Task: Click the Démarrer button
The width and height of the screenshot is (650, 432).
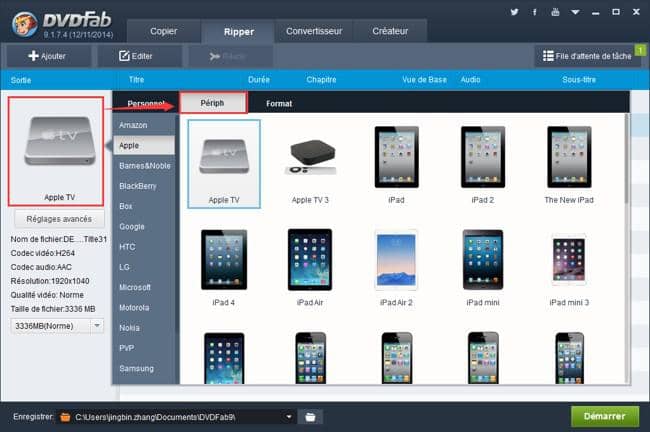Action: tap(605, 416)
